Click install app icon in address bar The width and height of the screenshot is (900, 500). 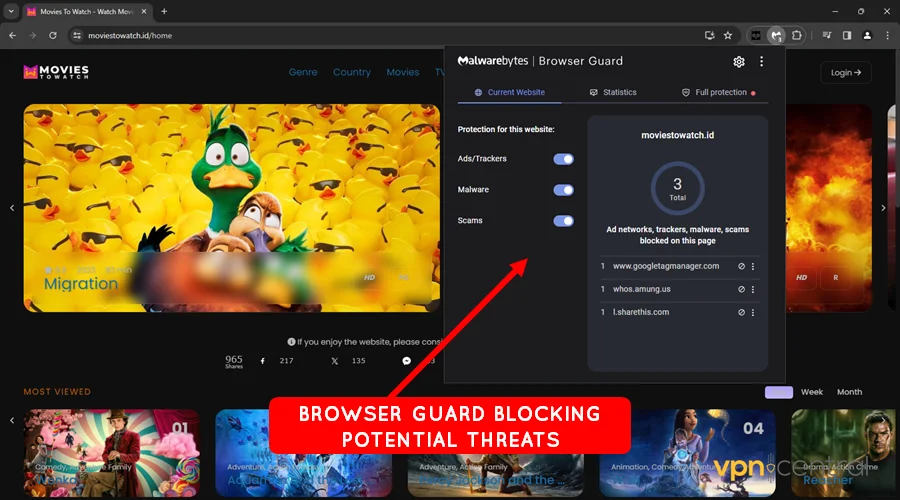[x=709, y=36]
